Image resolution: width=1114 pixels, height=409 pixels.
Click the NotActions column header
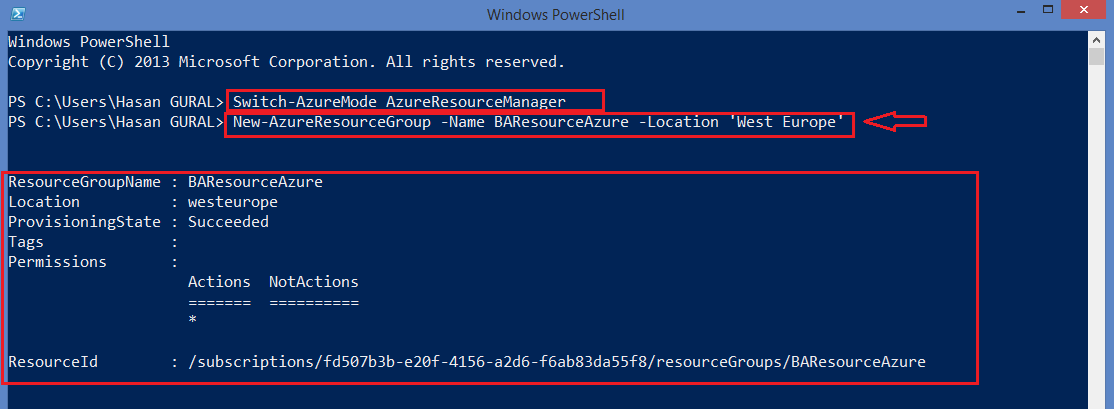pos(313,282)
